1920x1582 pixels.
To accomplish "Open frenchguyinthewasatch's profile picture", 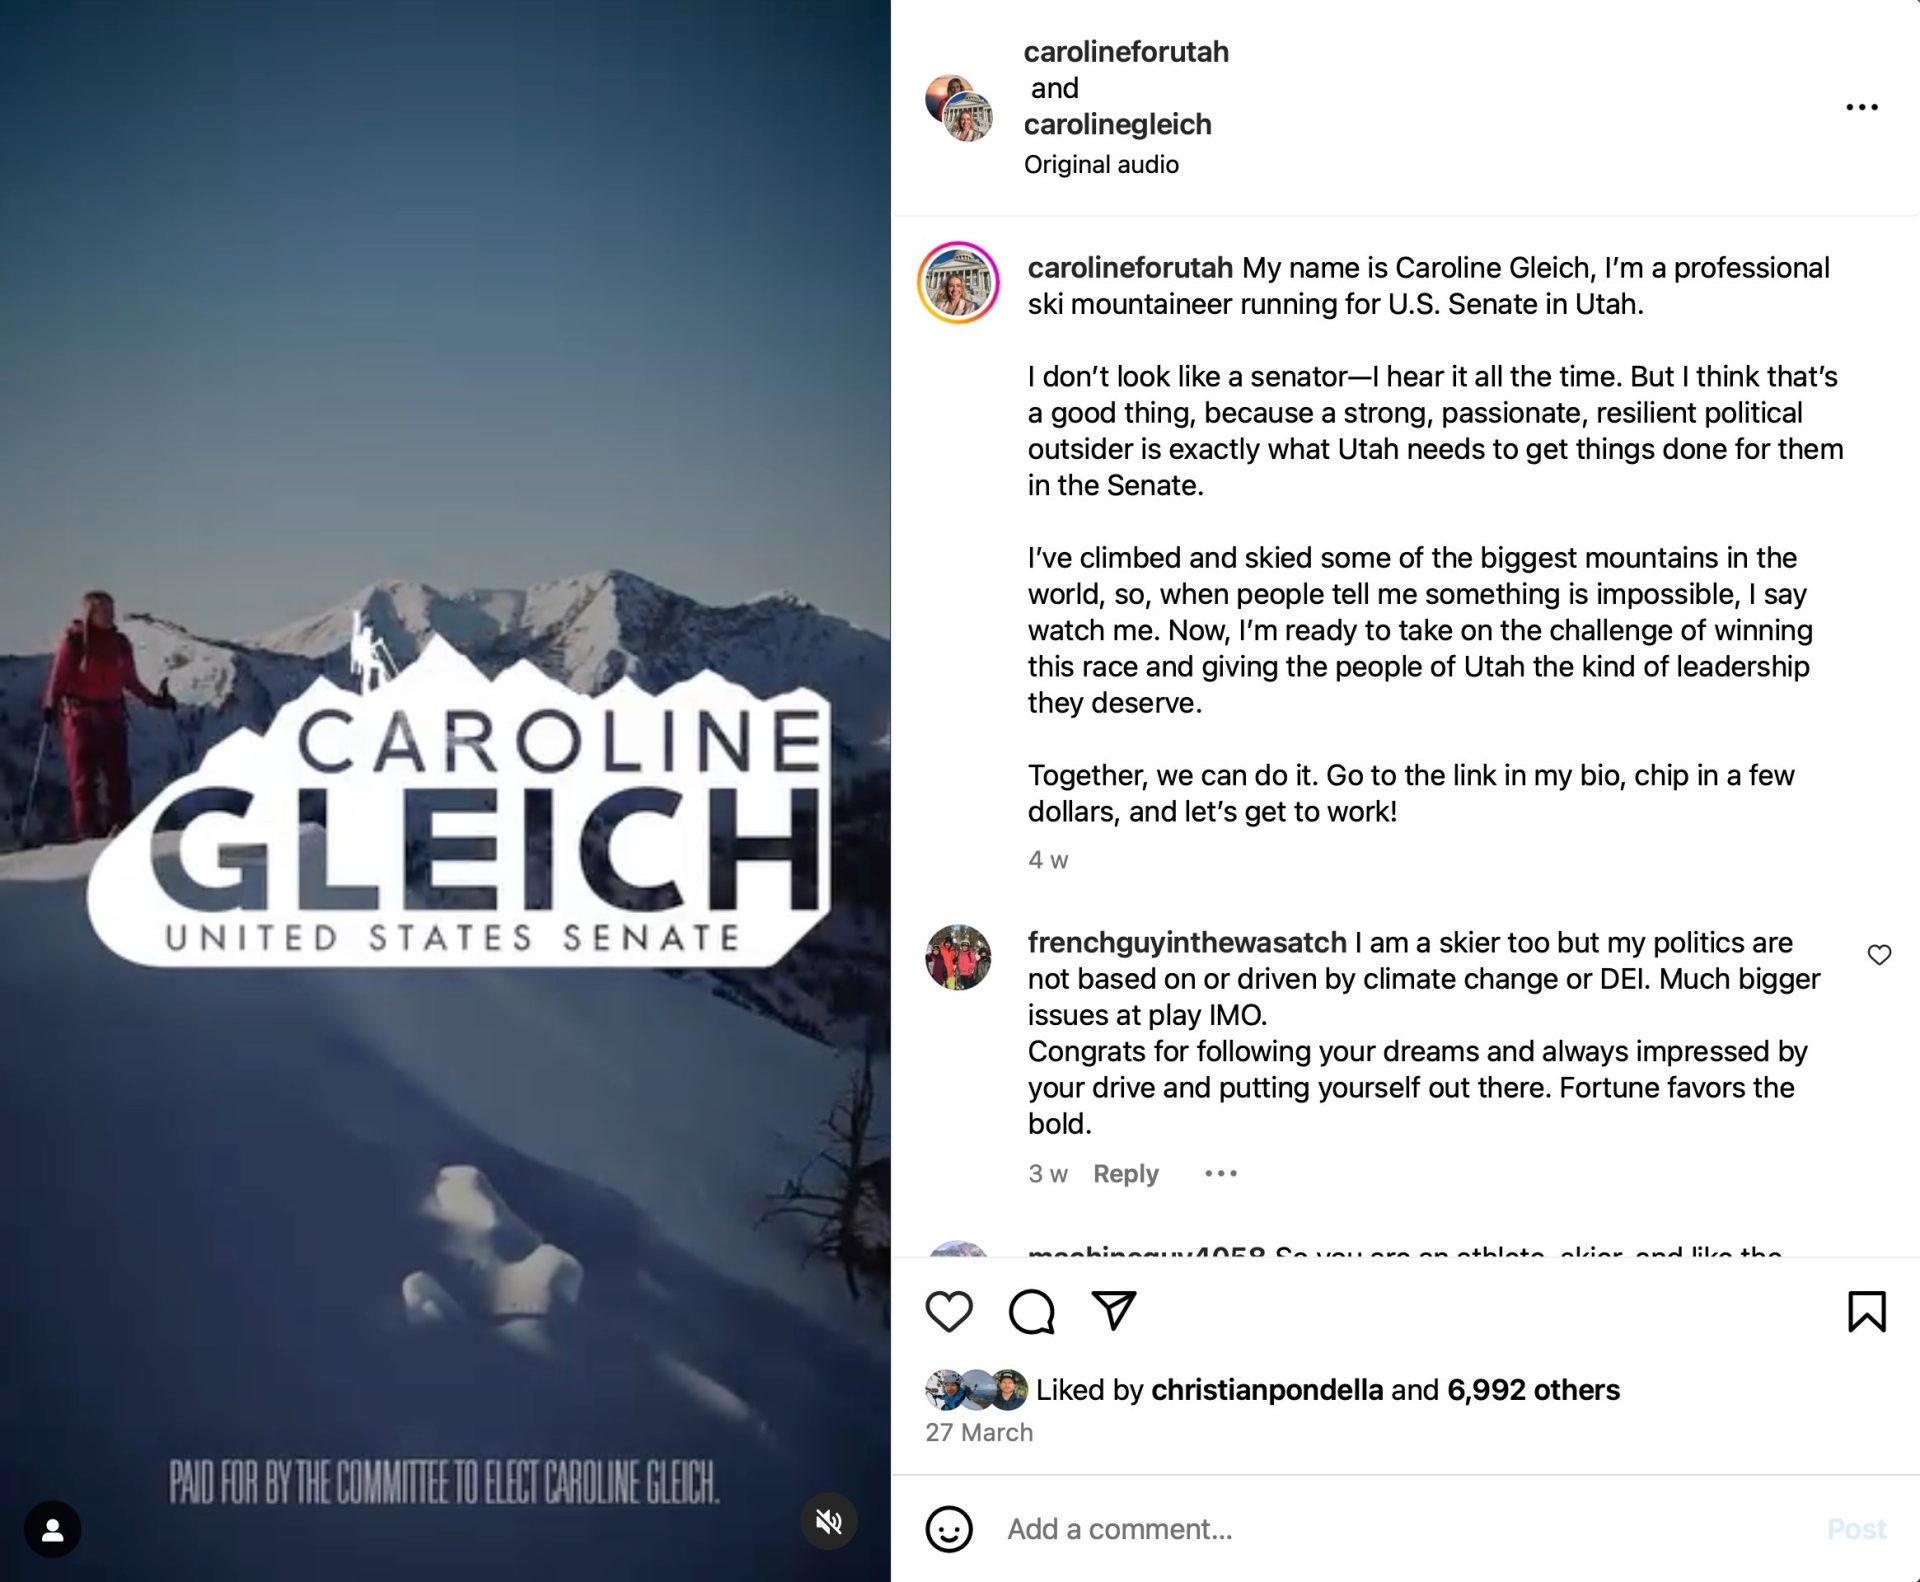I will point(958,957).
